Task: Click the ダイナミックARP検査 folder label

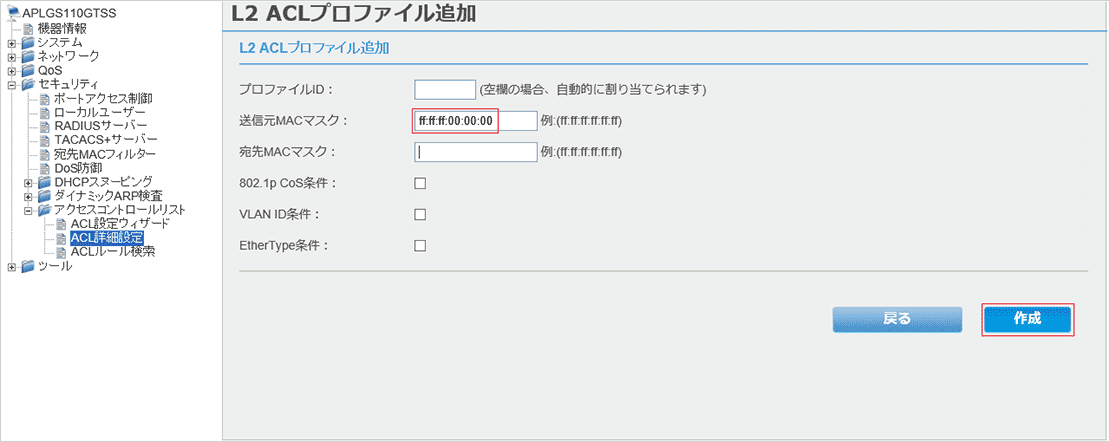Action: click(108, 196)
